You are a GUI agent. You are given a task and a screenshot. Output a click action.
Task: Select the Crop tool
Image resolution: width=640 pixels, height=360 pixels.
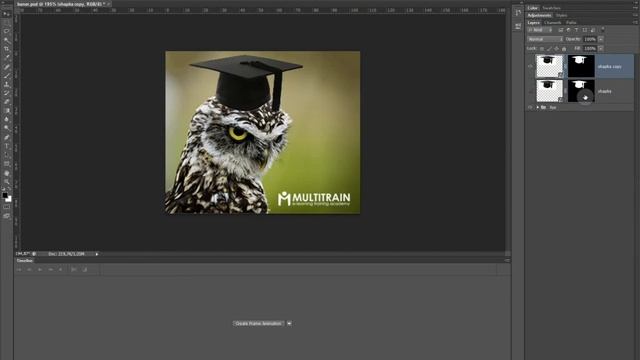(6, 49)
